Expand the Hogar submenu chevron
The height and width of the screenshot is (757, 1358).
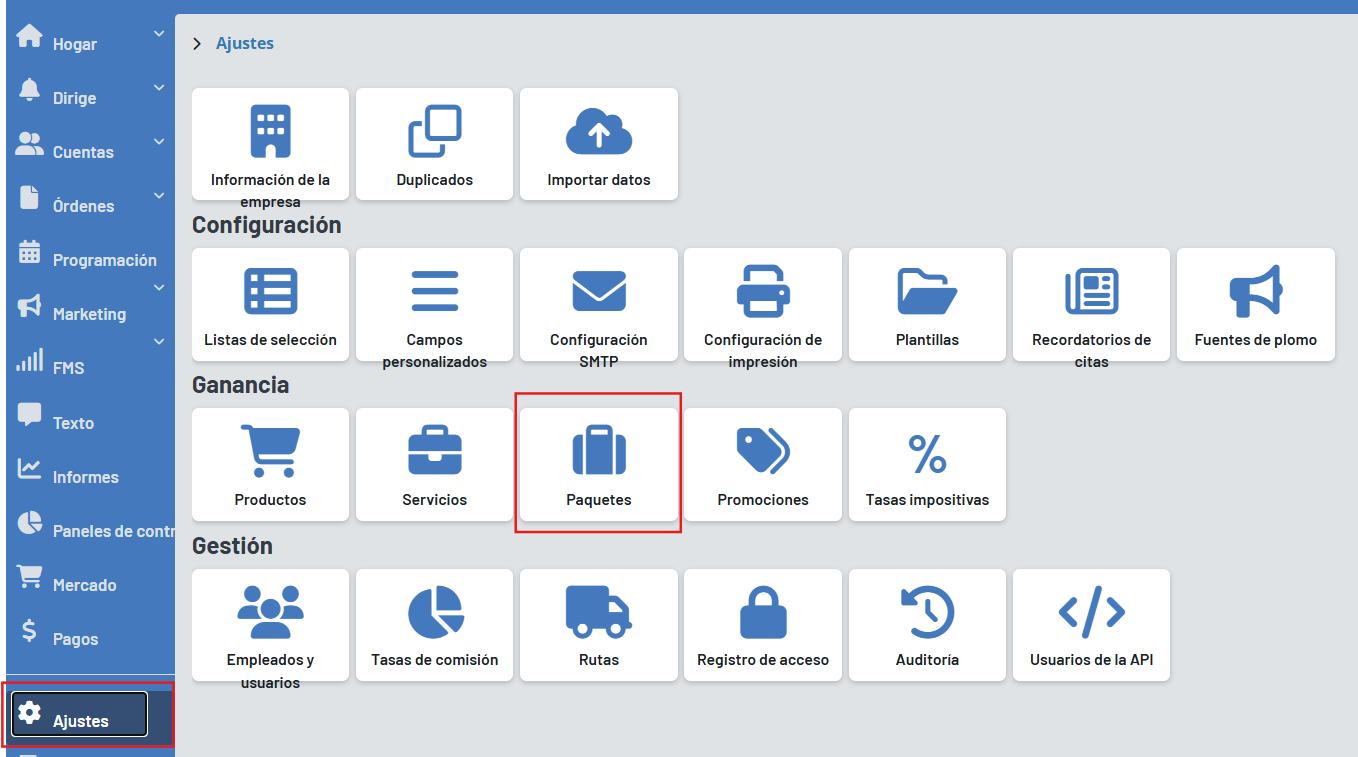point(159,34)
